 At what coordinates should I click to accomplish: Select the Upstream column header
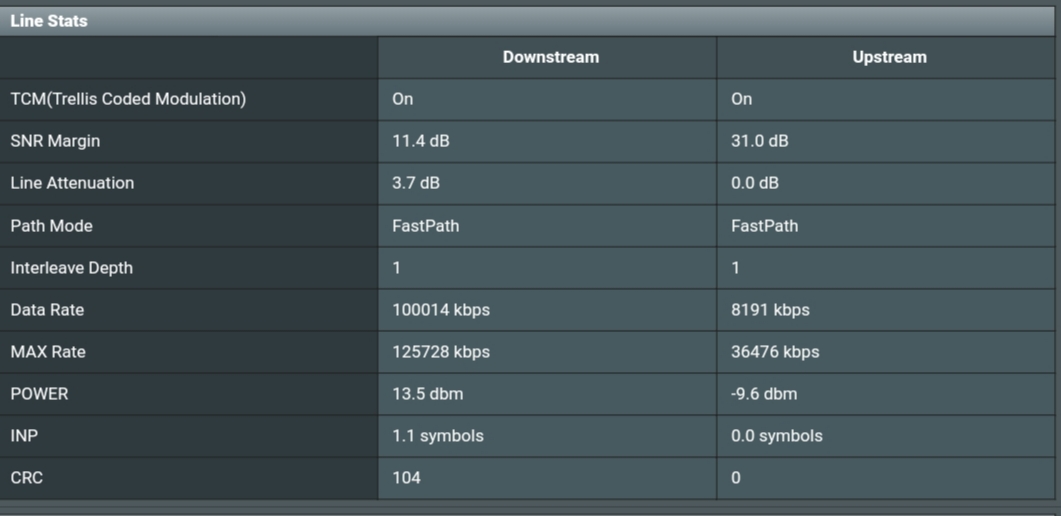(889, 57)
